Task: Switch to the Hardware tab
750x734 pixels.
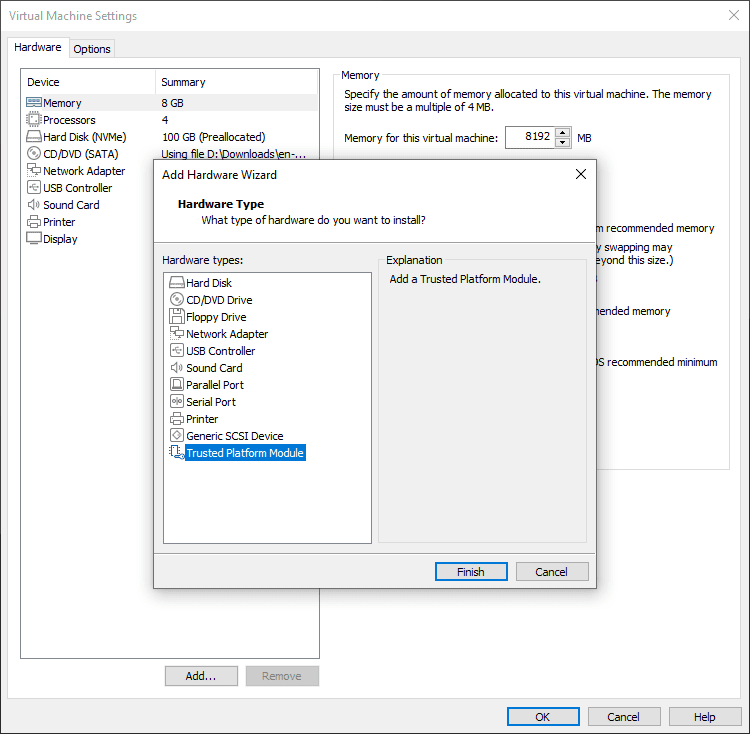Action: tap(38, 47)
